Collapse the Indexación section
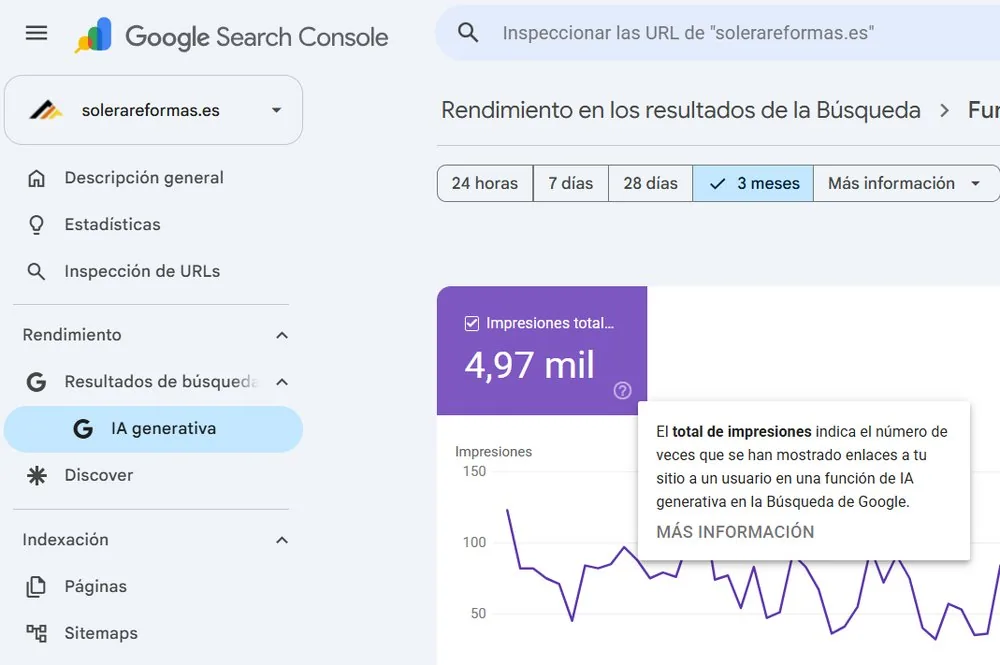1000x665 pixels. tap(282, 540)
